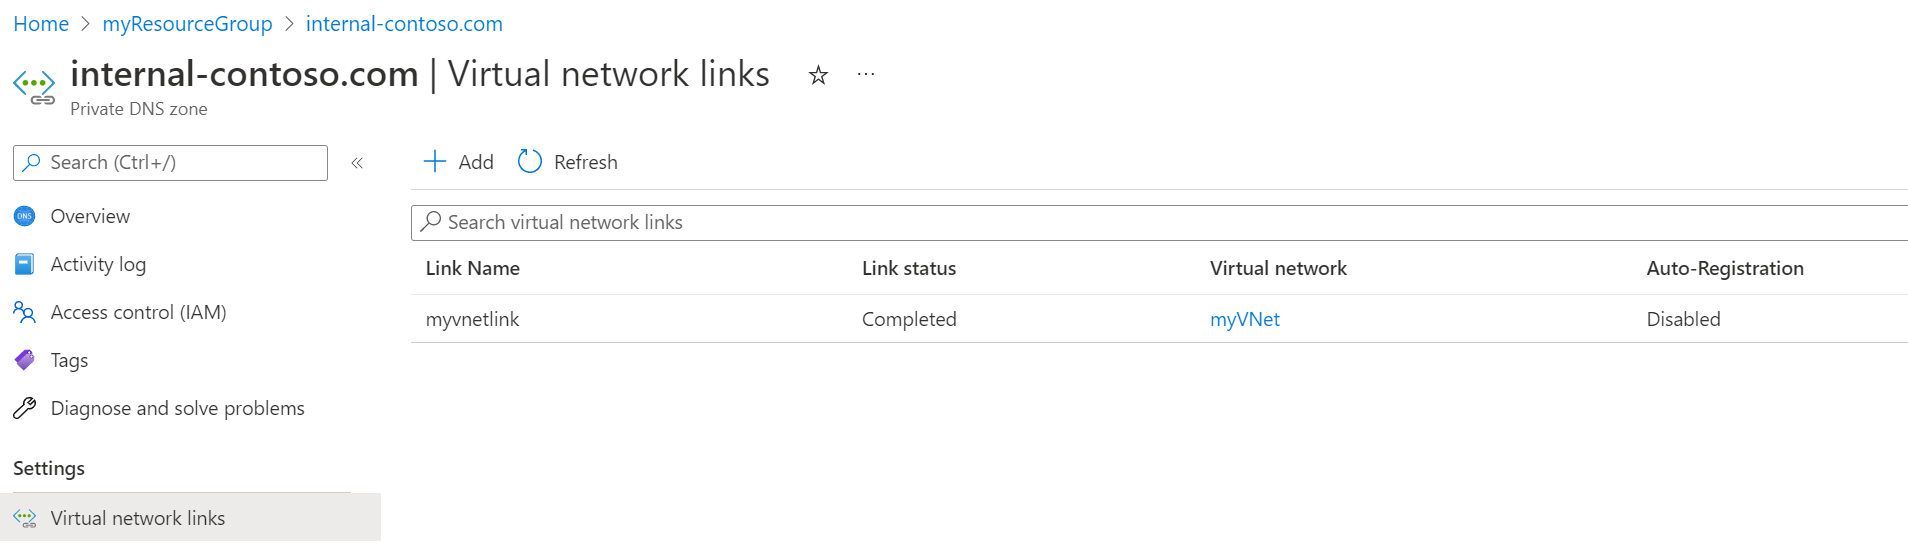Click the Private DNS zone header icon

coord(34,86)
